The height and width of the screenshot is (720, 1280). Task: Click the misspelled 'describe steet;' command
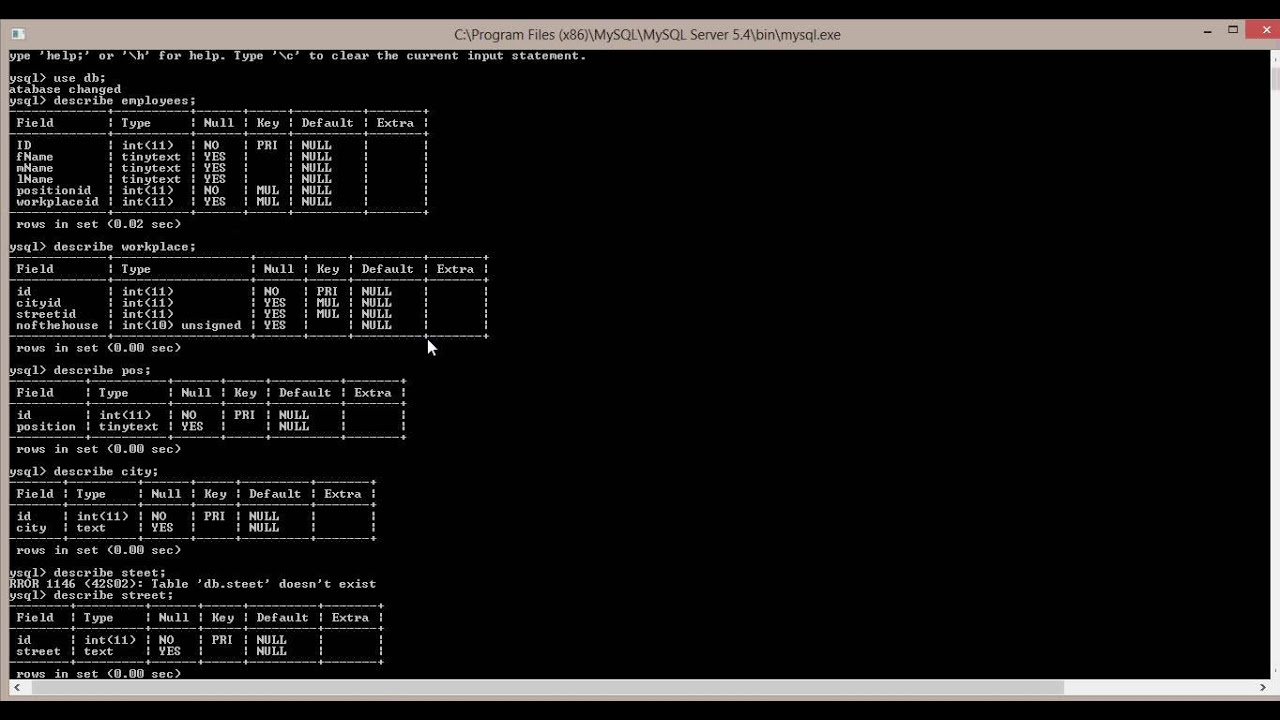87,573
